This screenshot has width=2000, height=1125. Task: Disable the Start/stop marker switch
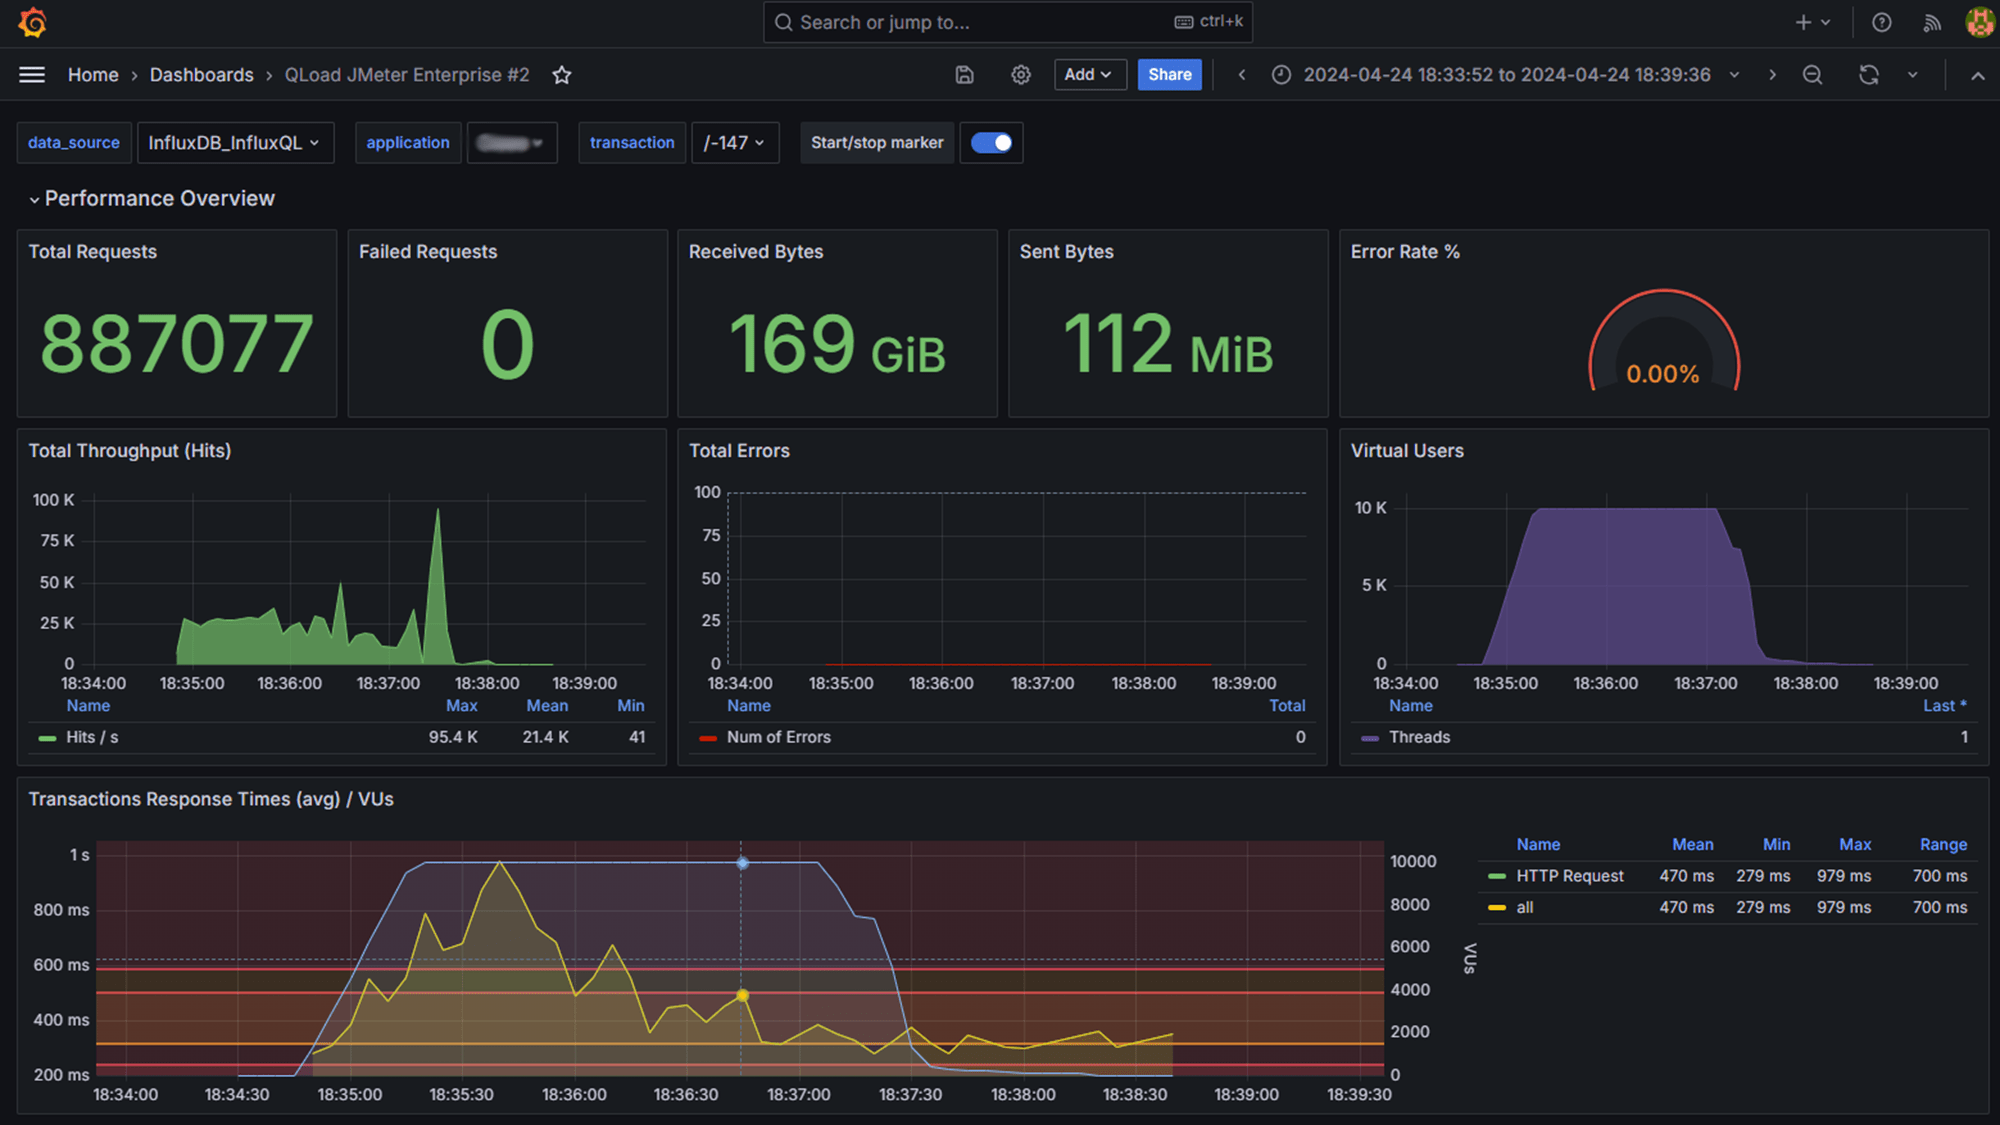click(990, 143)
